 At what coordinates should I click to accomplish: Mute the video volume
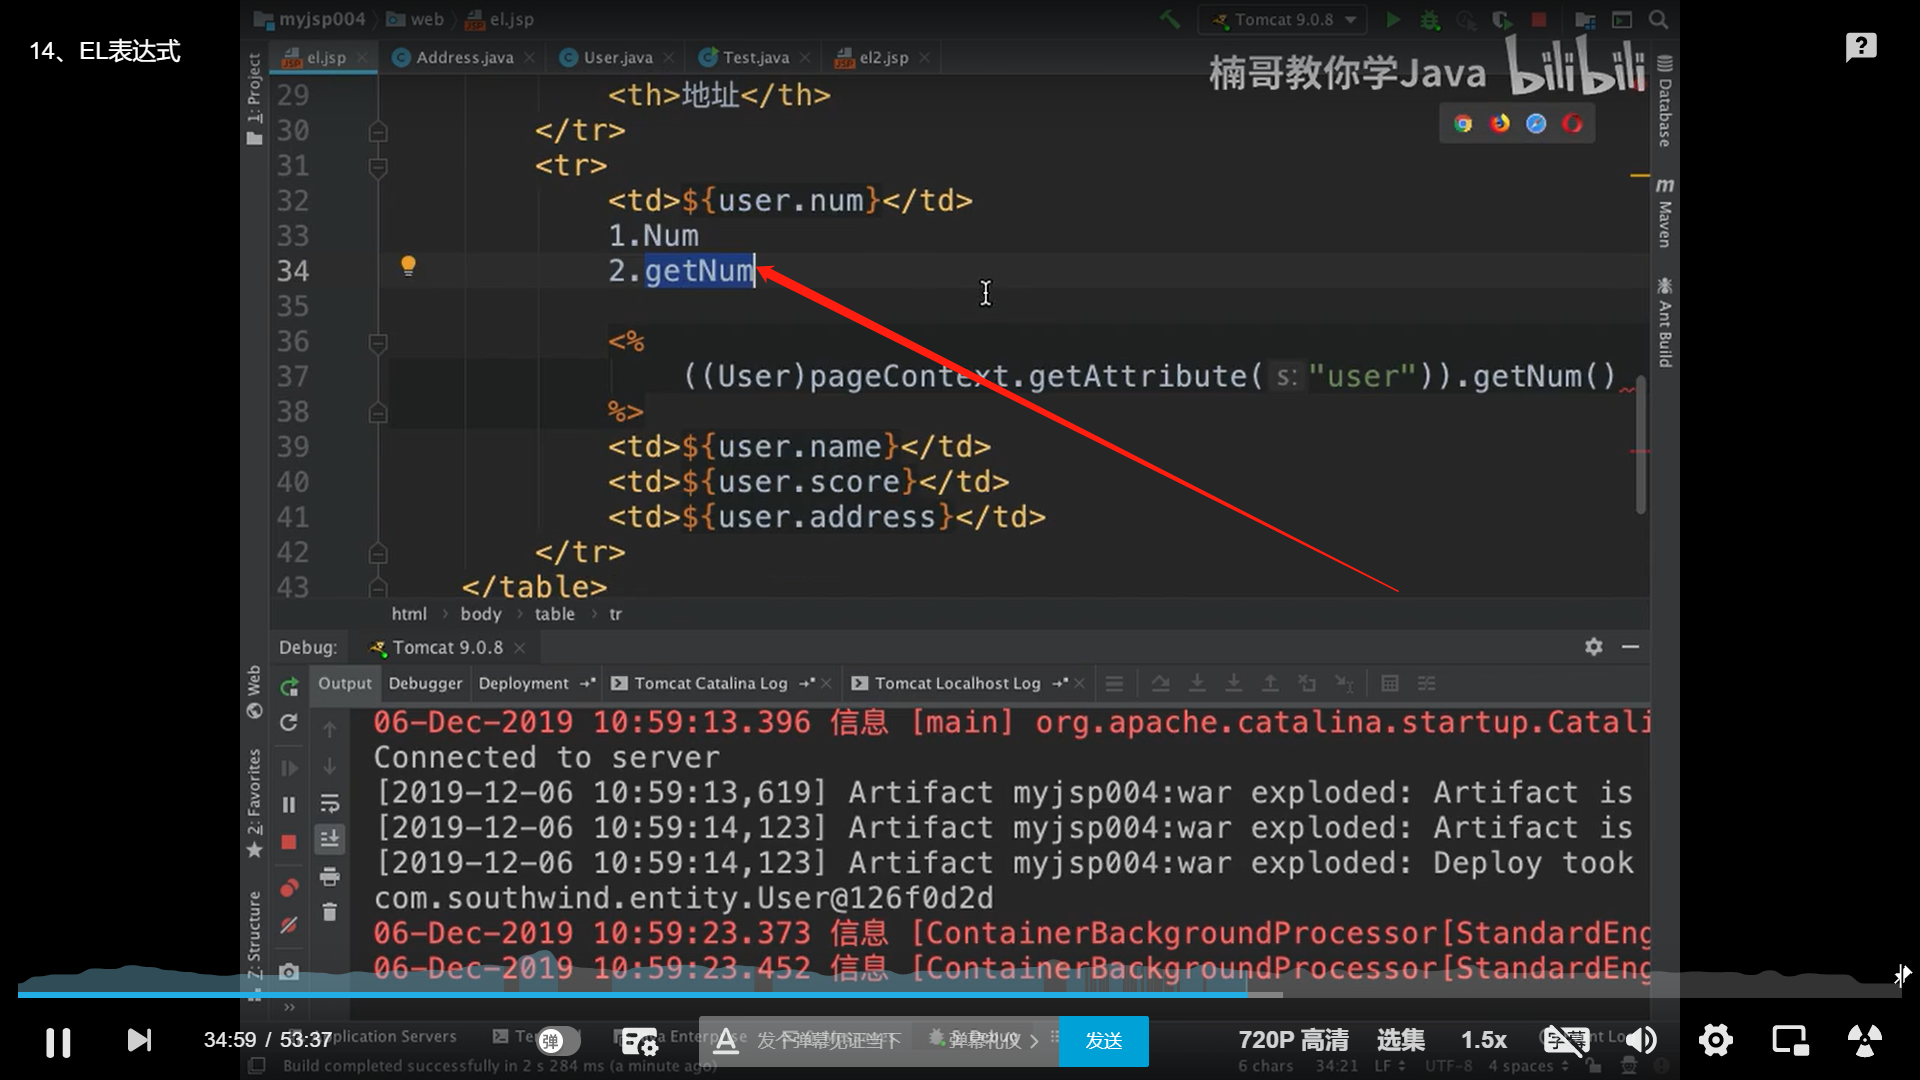1640,1041
